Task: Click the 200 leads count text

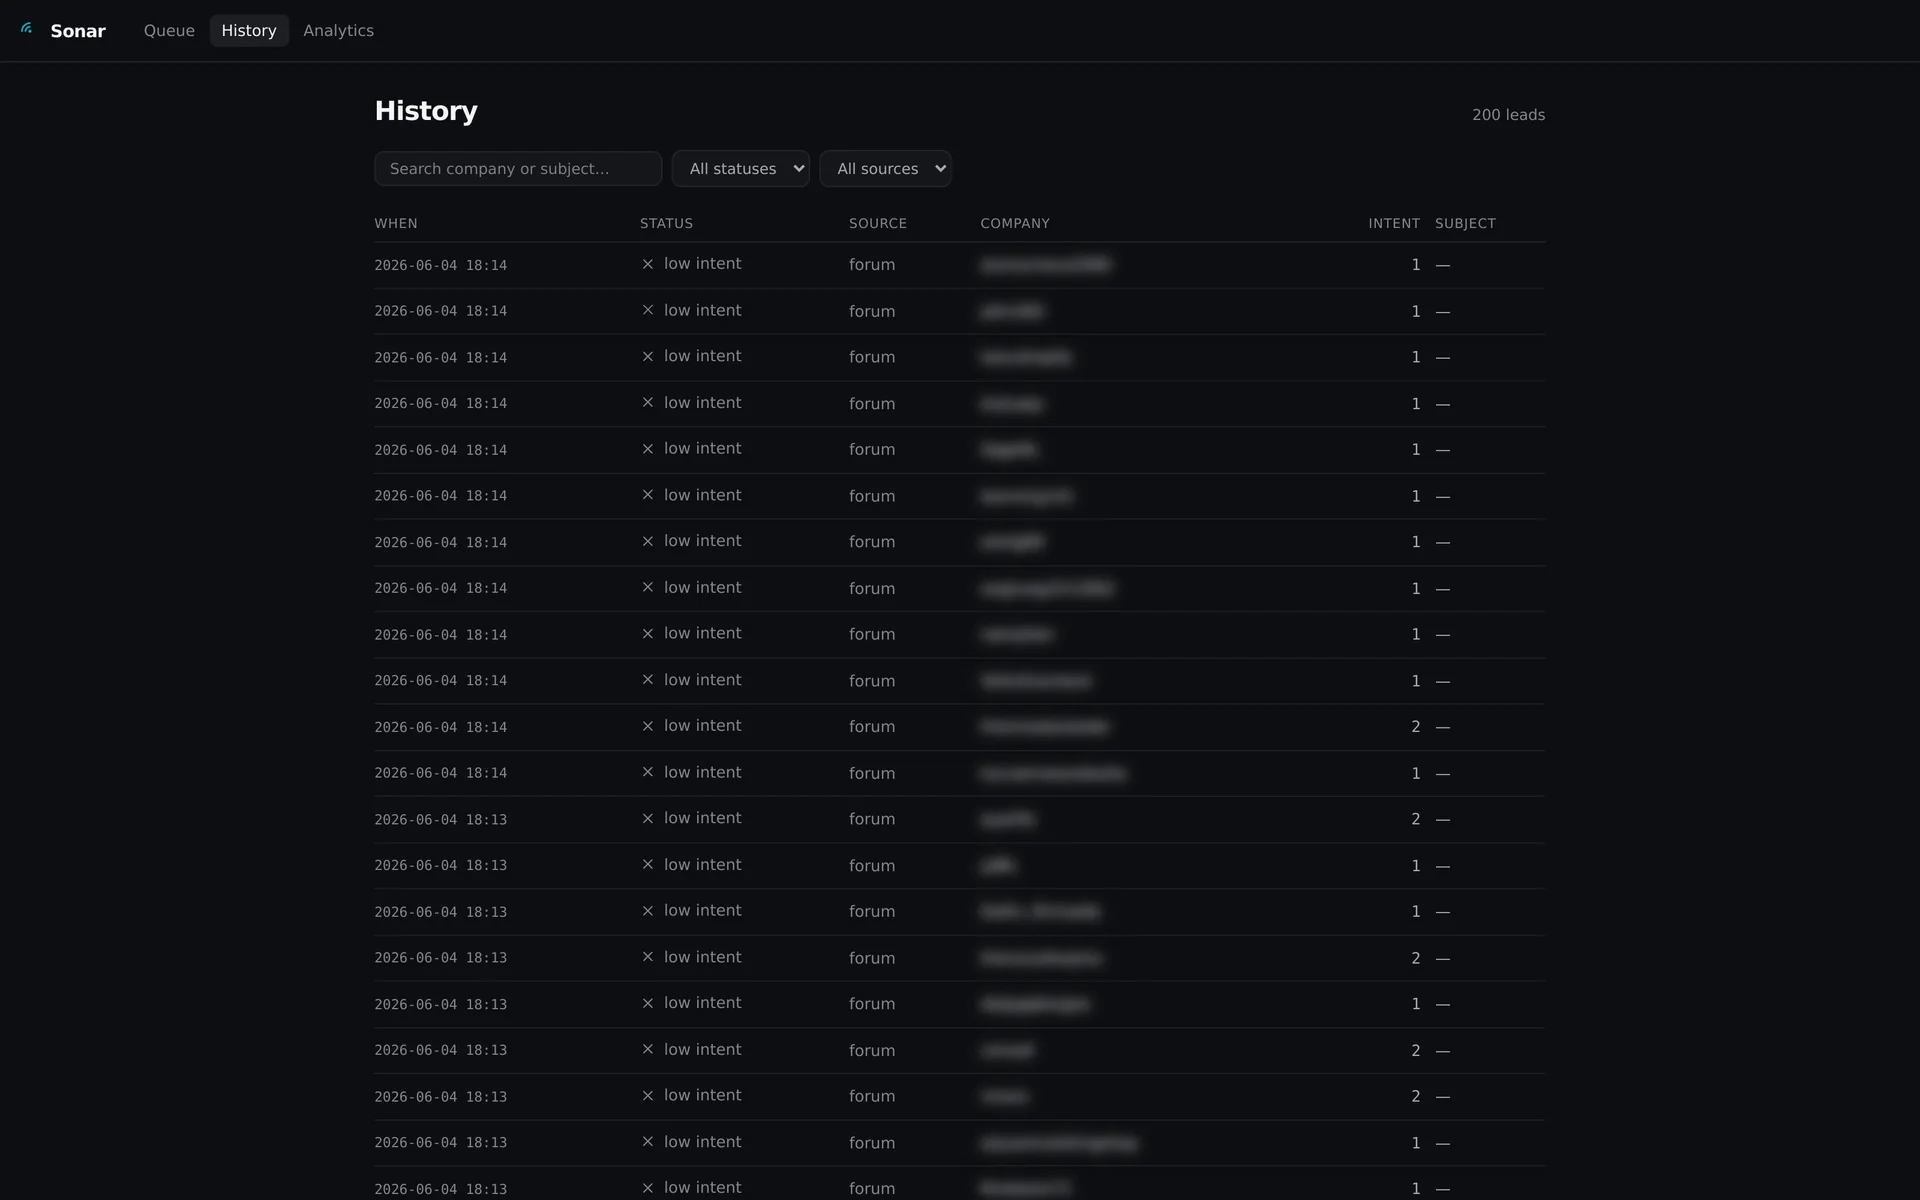Action: click(x=1508, y=115)
